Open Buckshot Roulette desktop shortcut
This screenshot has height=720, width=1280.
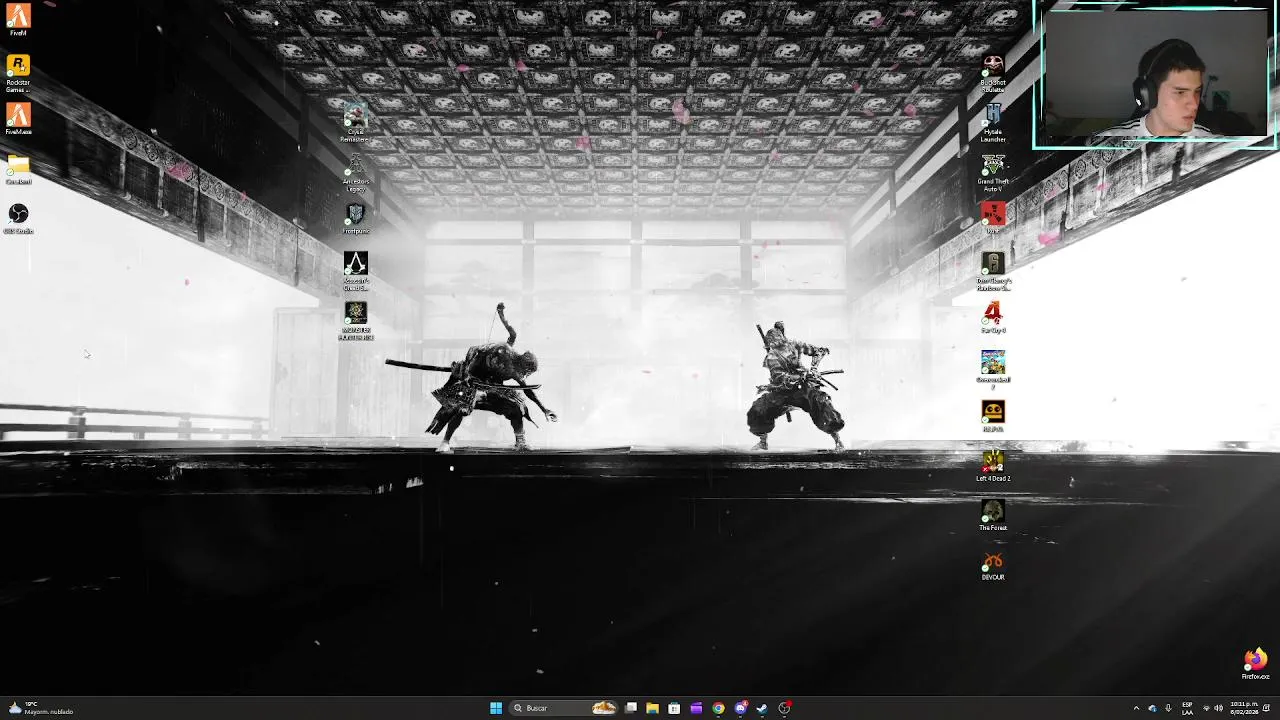[993, 74]
